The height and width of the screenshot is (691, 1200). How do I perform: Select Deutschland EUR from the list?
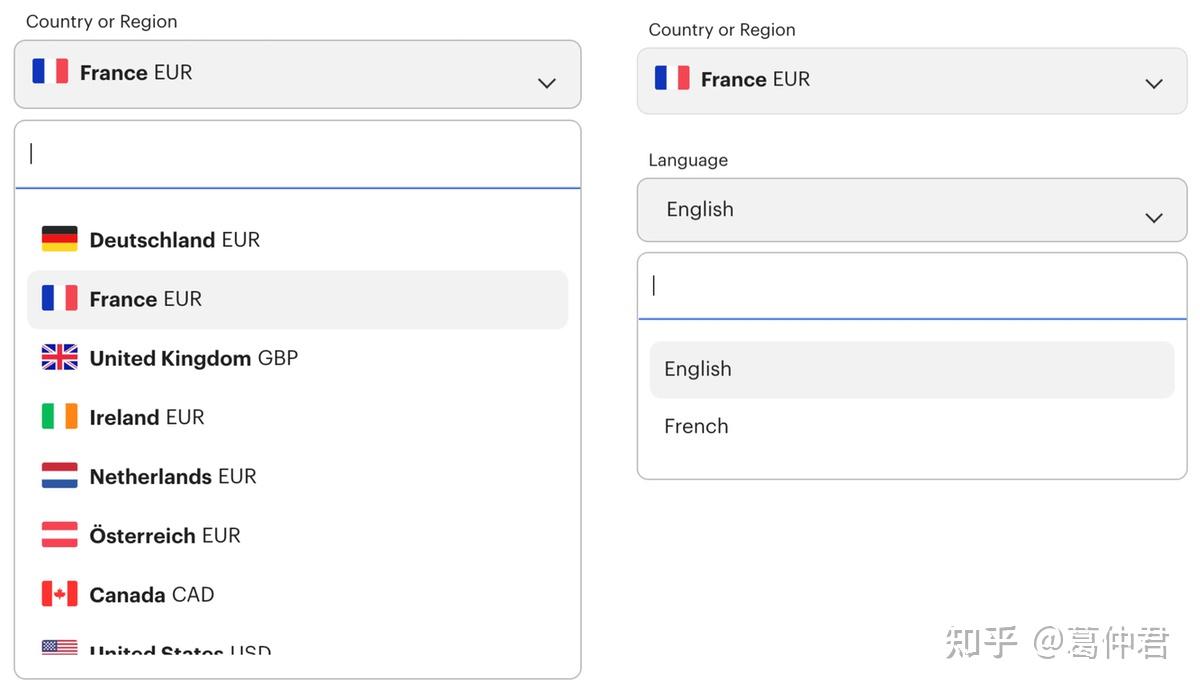click(175, 240)
